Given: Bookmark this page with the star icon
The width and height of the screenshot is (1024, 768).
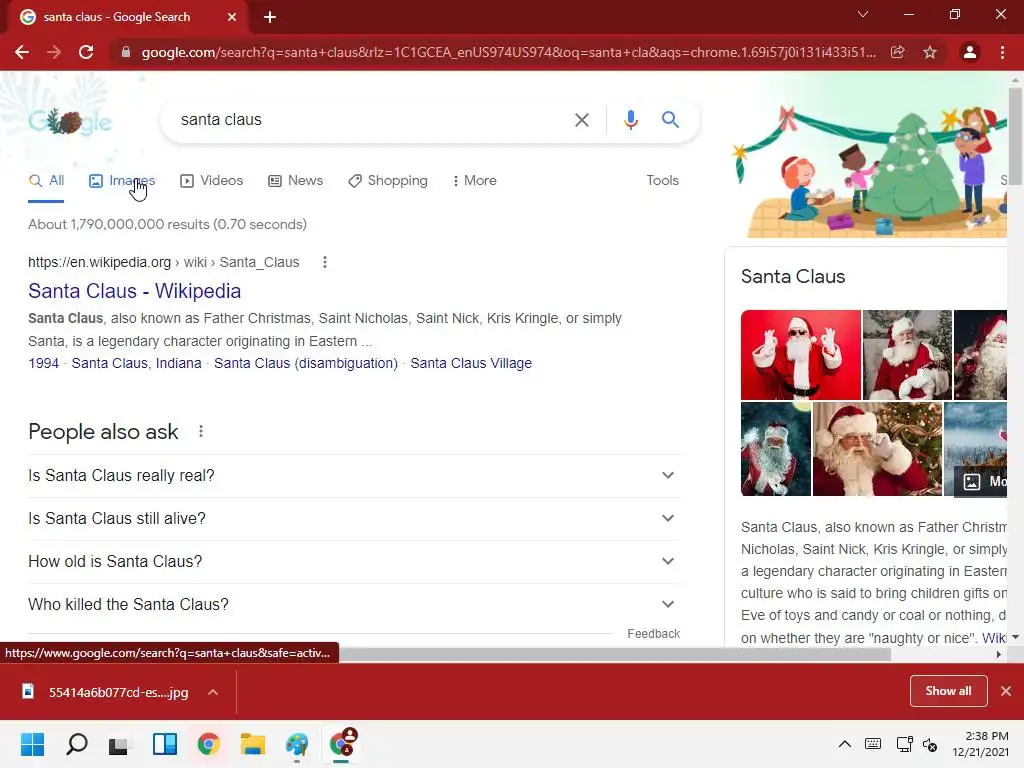Looking at the screenshot, I should click(x=930, y=52).
